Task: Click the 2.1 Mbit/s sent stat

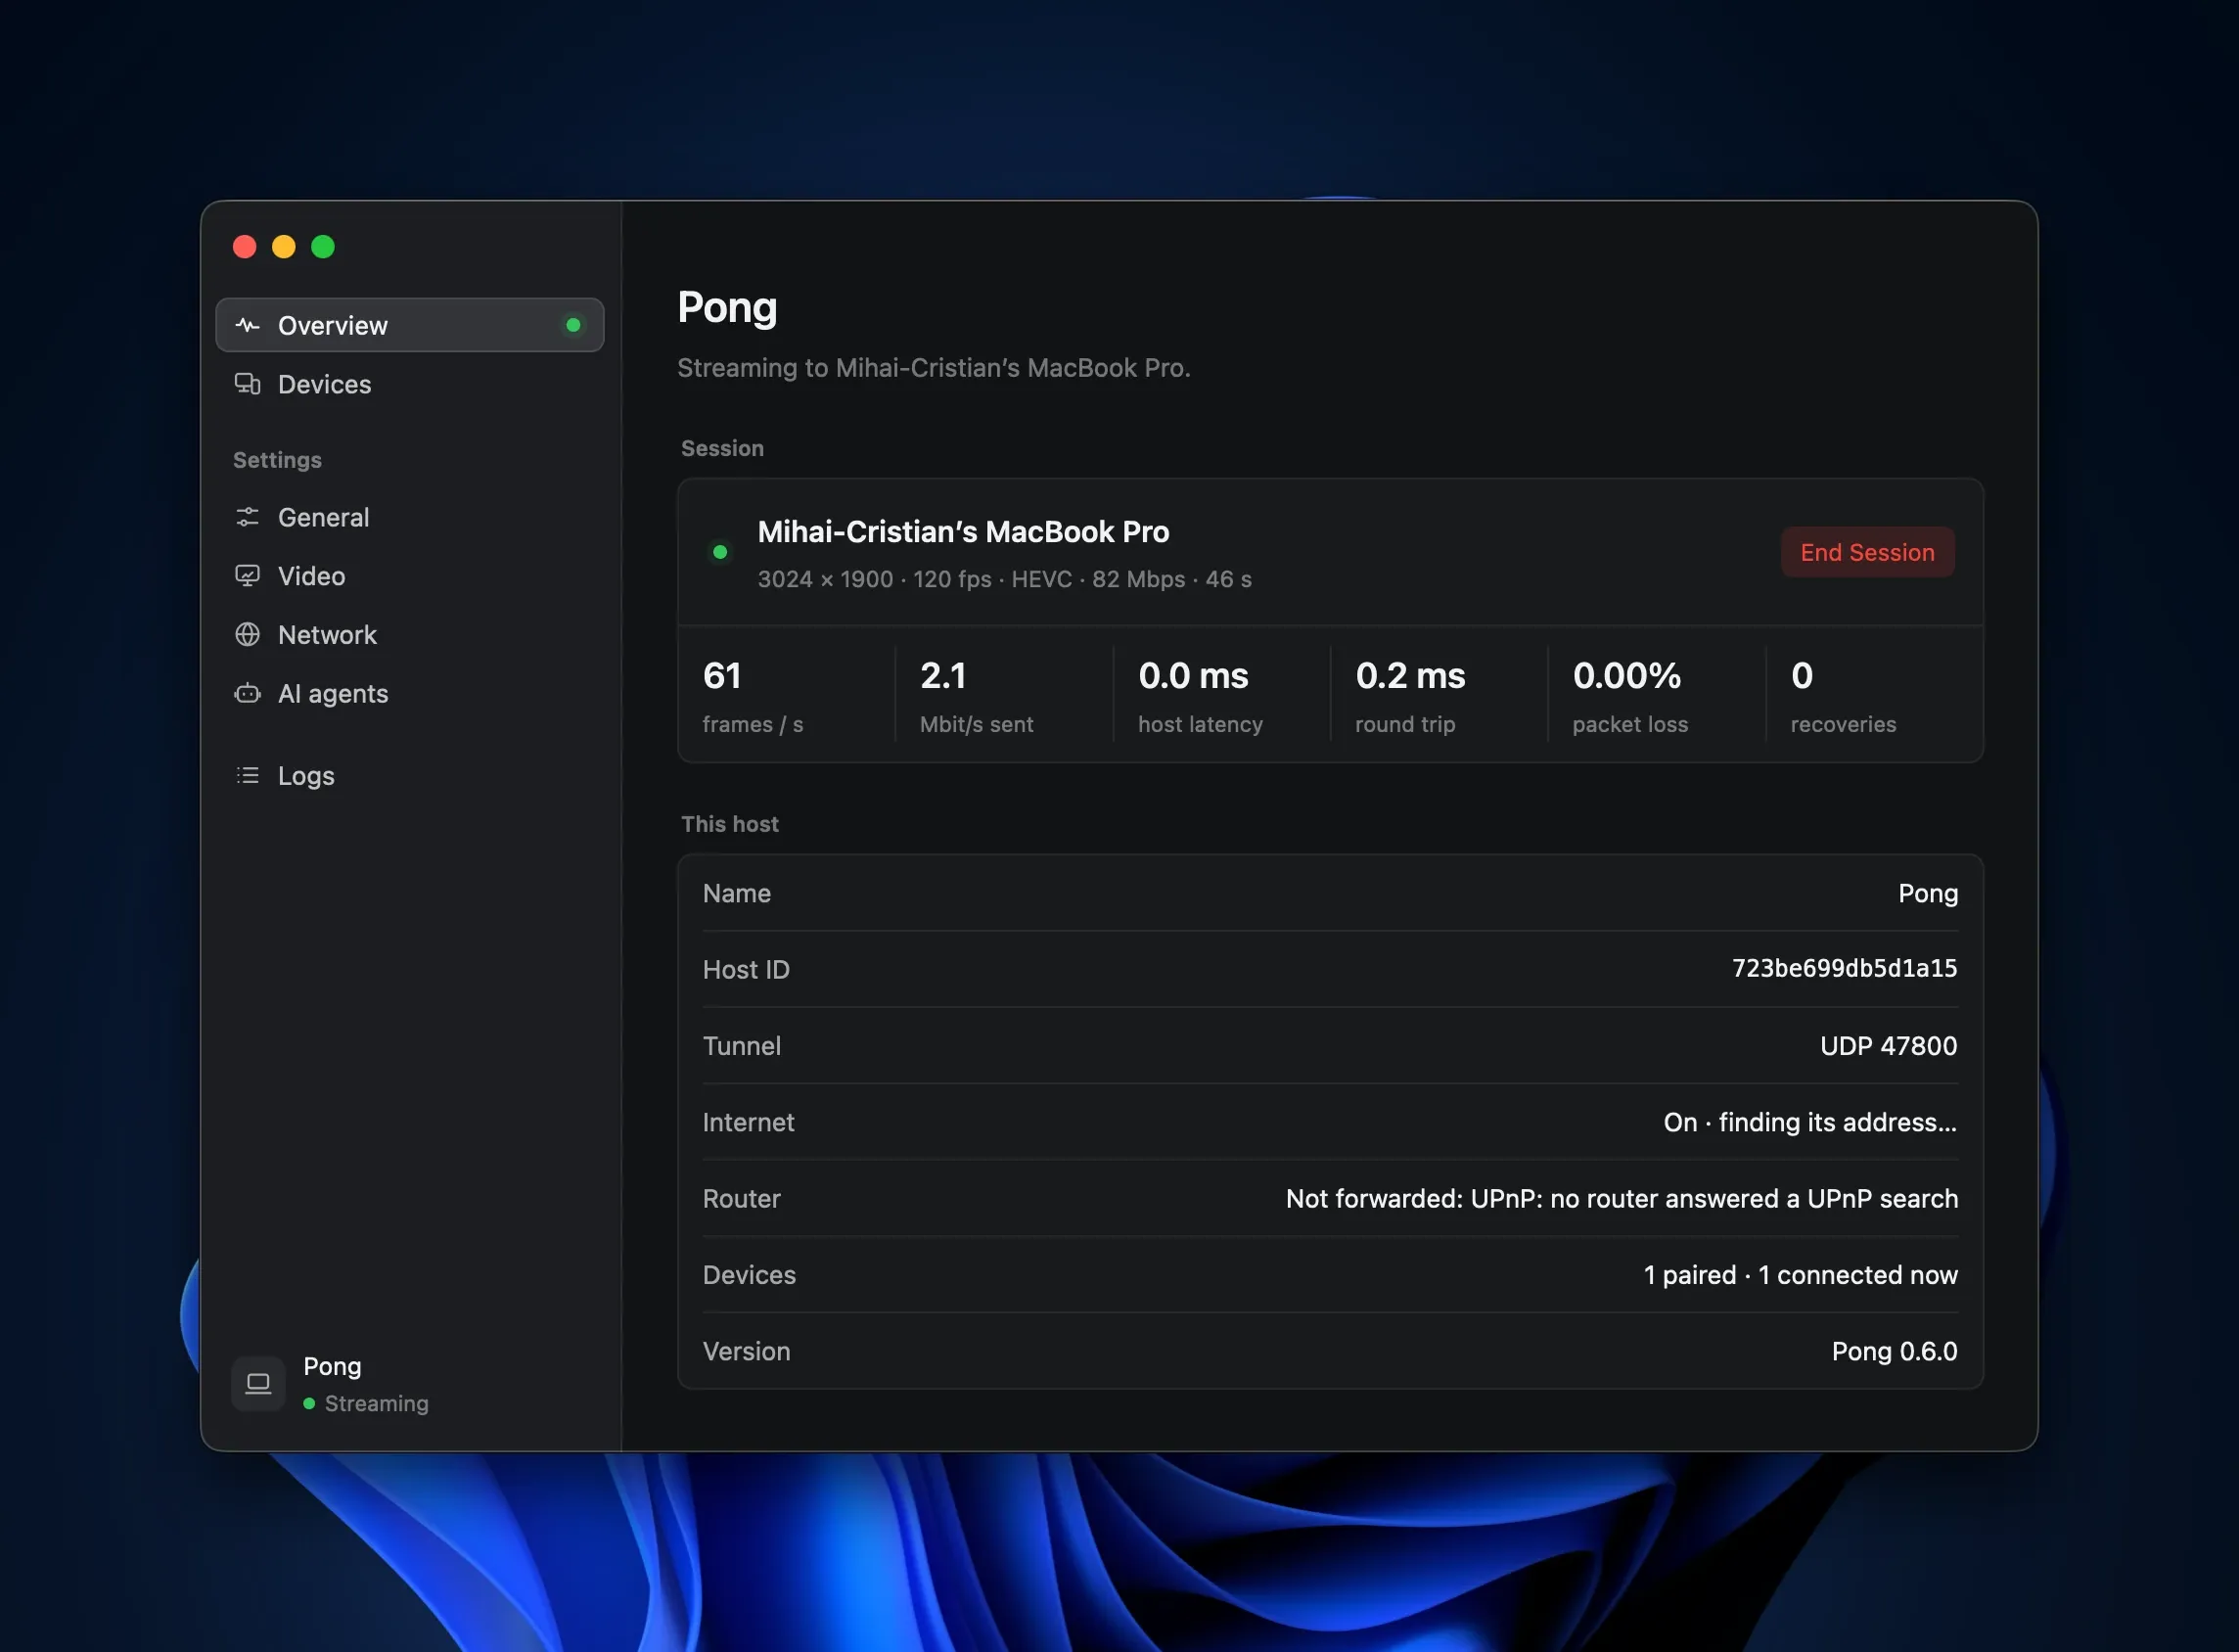Action: click(1003, 696)
